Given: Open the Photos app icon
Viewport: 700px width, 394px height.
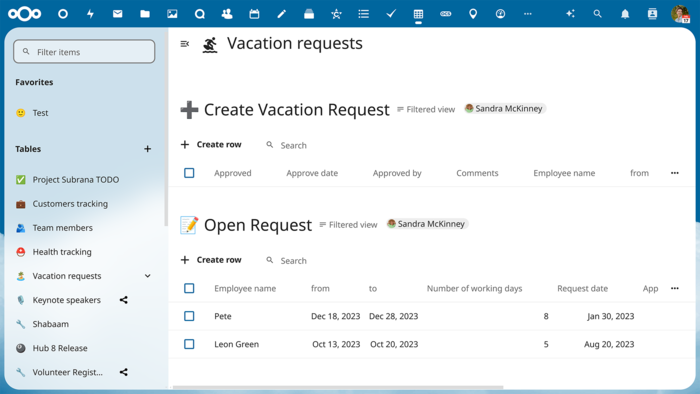Looking at the screenshot, I should click(x=172, y=14).
